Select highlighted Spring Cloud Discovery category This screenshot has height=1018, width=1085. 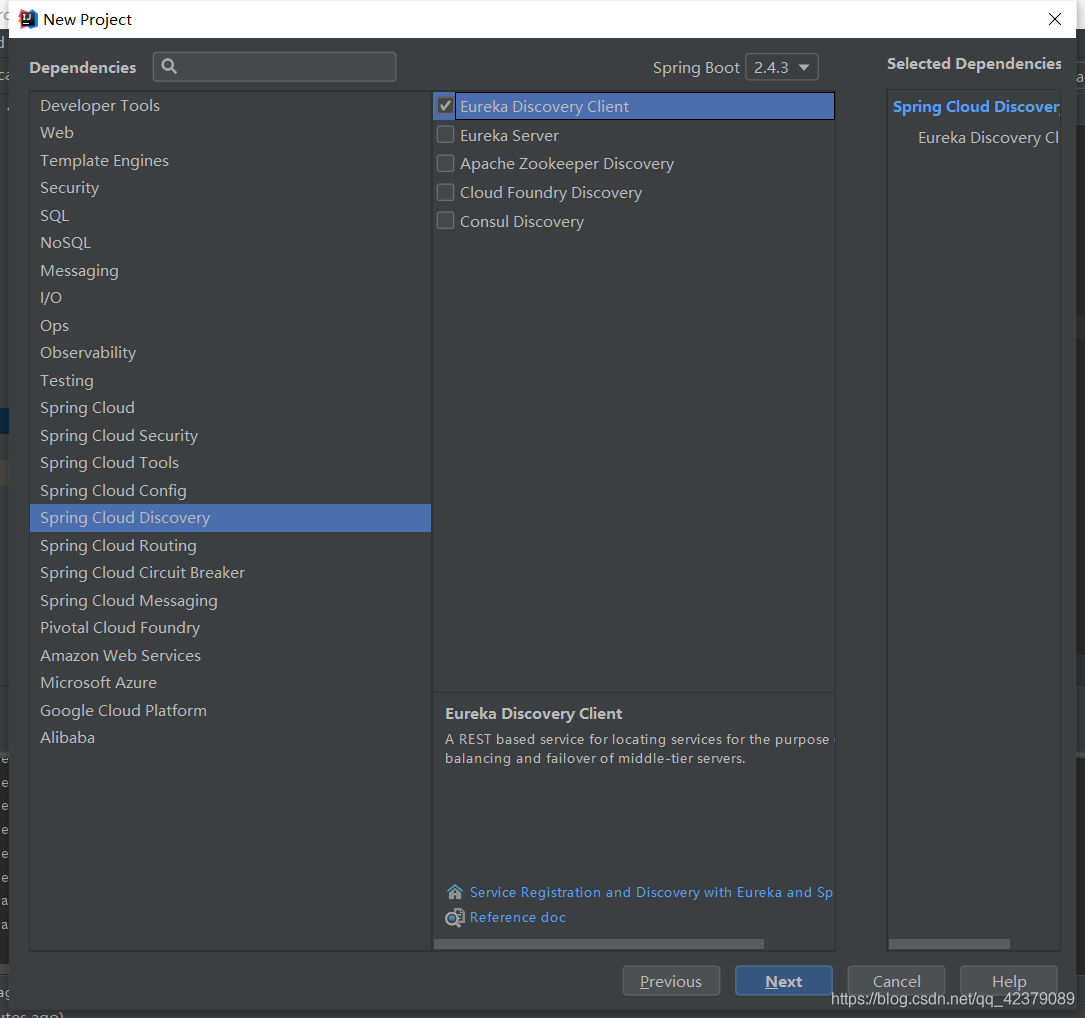230,518
